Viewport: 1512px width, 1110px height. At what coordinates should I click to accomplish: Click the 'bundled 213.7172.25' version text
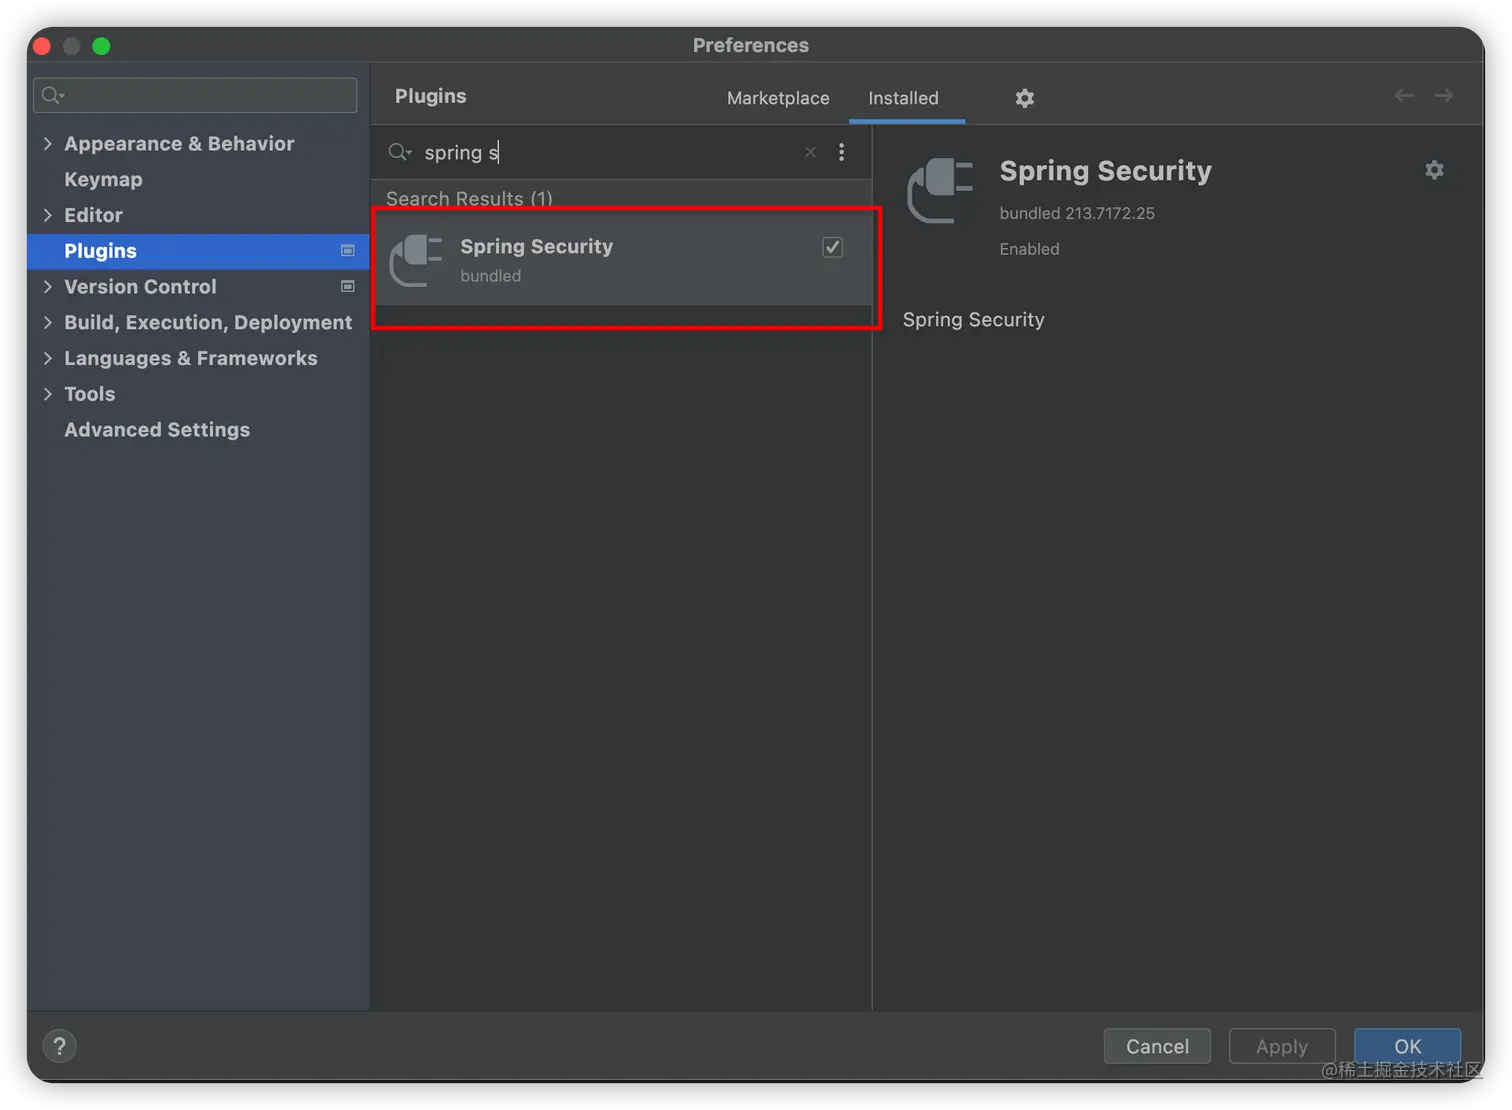(x=1077, y=213)
